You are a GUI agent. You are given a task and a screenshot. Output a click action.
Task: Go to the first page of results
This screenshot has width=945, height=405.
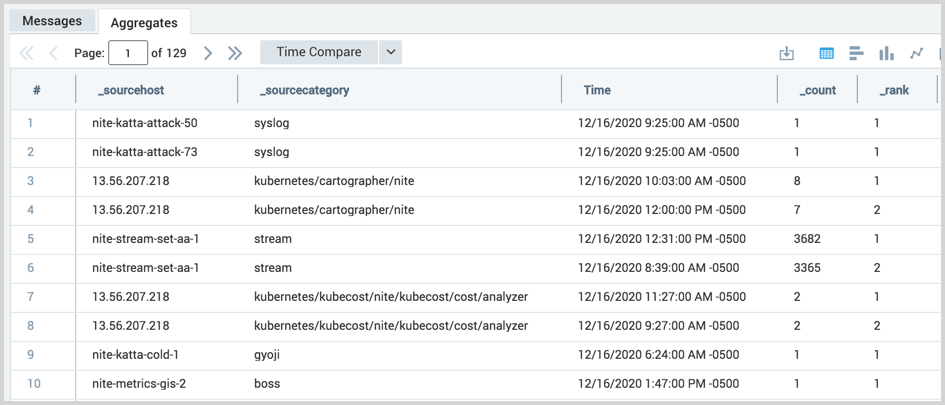(26, 53)
